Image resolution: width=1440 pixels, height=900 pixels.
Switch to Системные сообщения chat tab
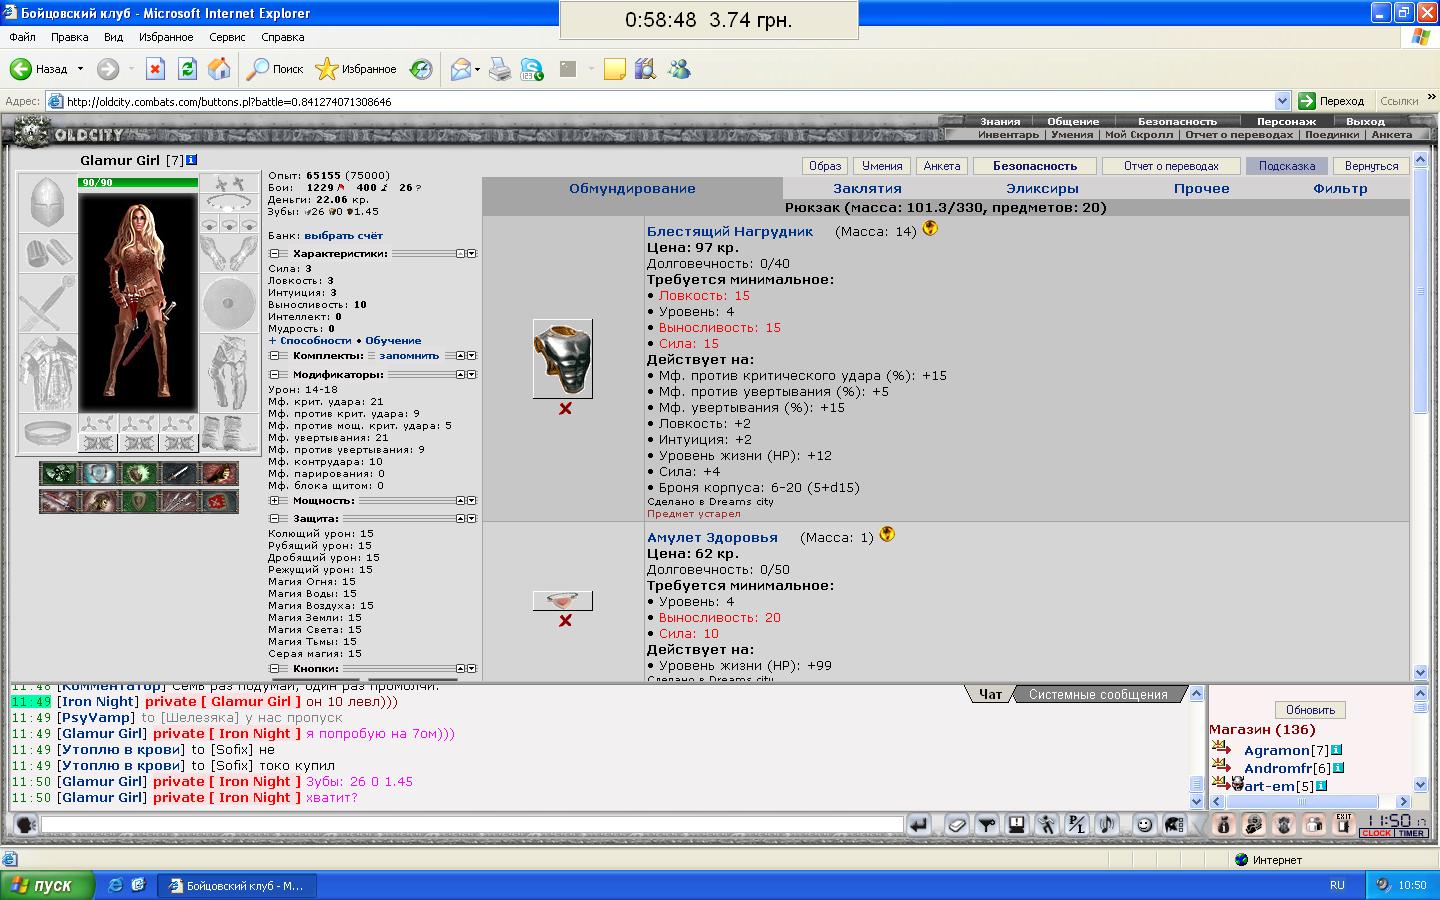[x=1097, y=694]
